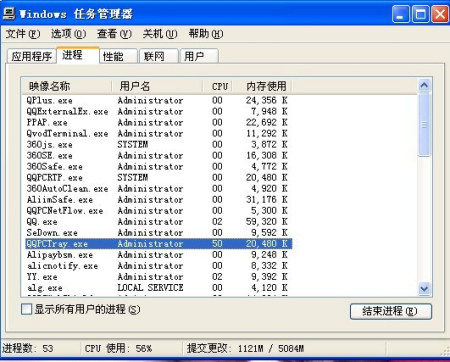The width and height of the screenshot is (450, 362).
Task: Open the 文件(F) menu
Action: coord(23,34)
